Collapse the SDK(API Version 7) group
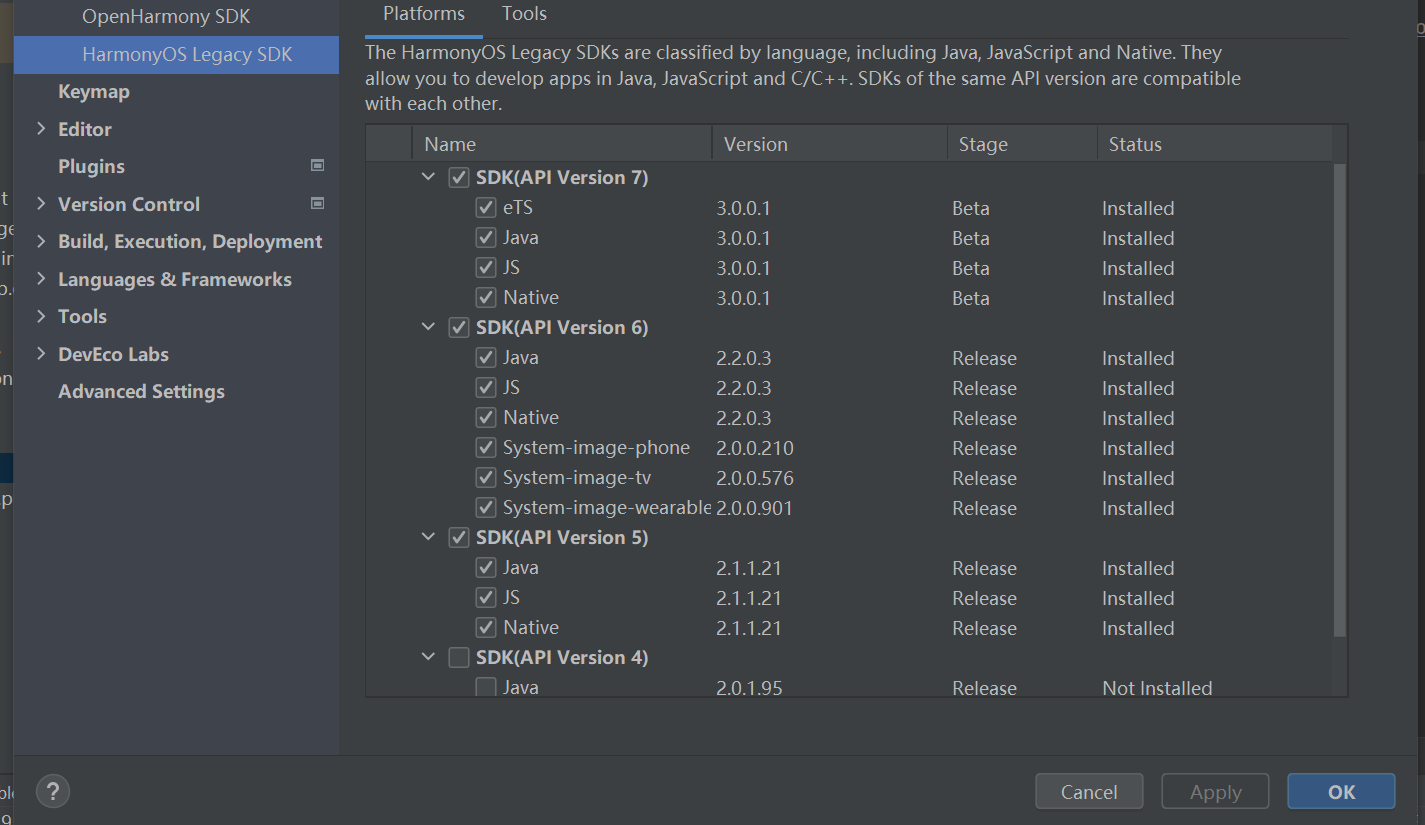This screenshot has width=1425, height=825. [429, 178]
